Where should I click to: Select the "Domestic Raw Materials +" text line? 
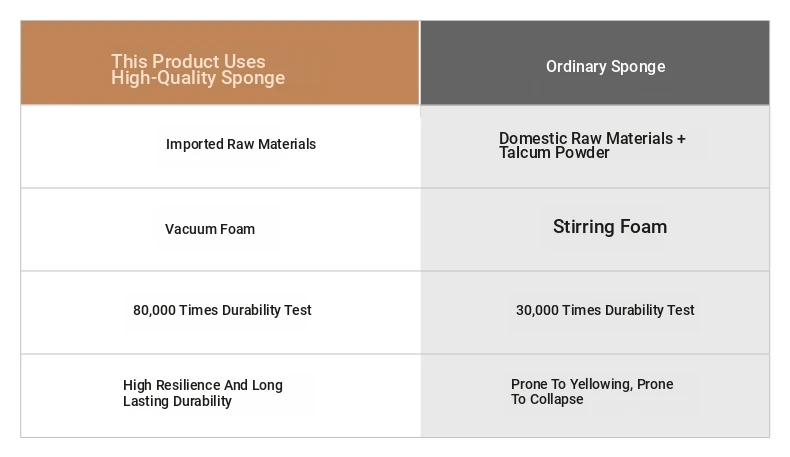[x=592, y=139]
